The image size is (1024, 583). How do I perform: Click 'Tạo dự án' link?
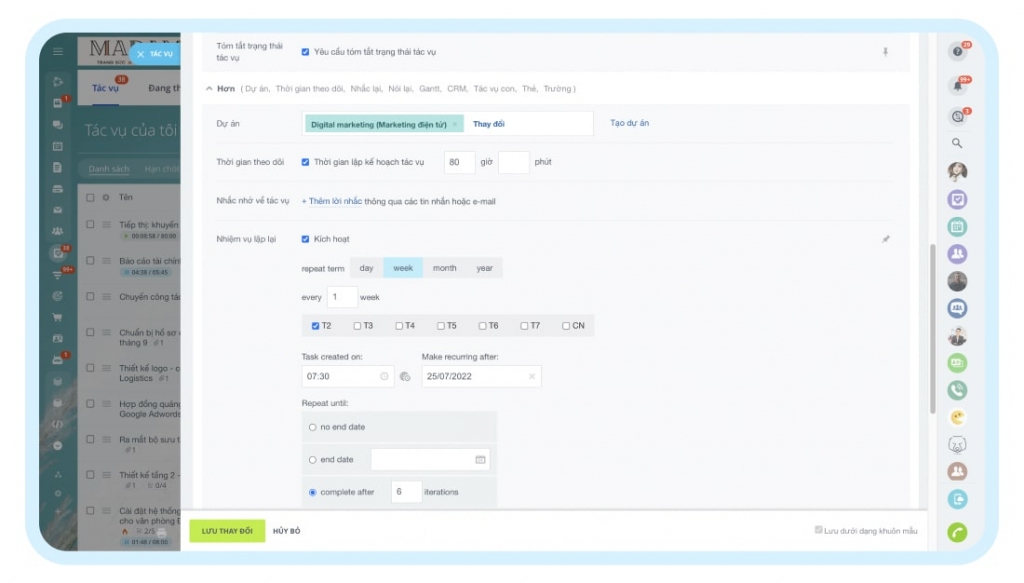(630, 123)
